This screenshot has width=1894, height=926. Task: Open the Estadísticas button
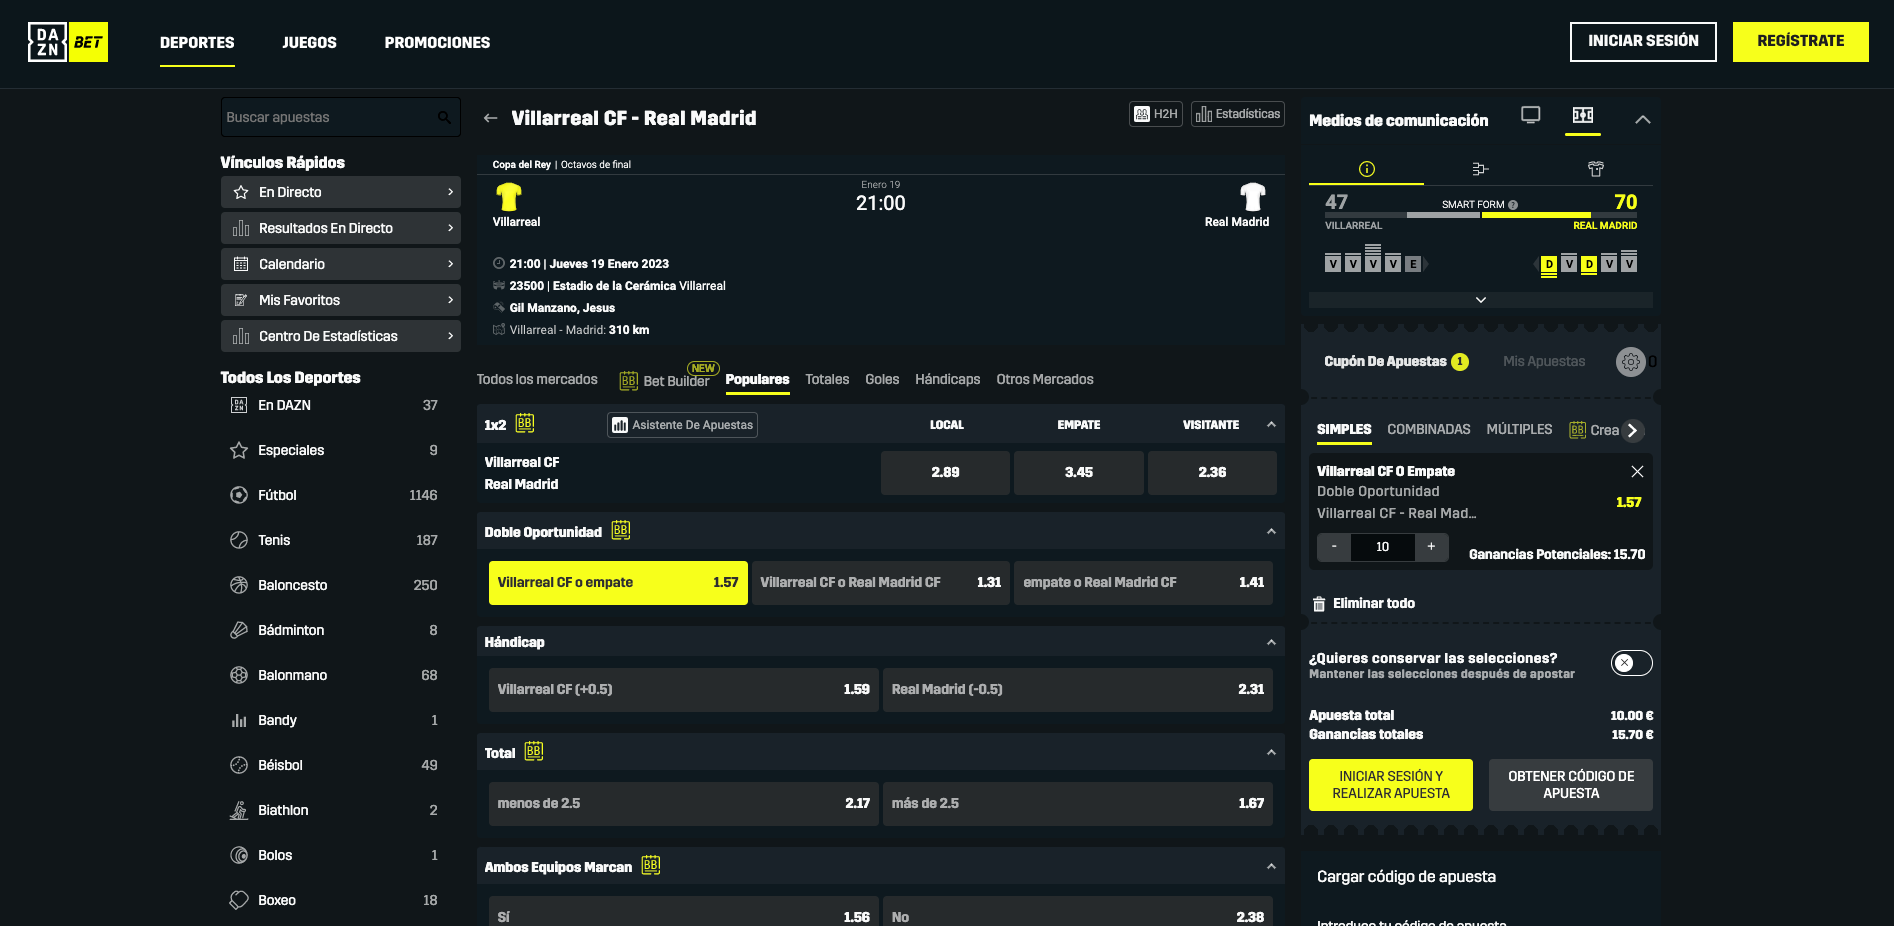click(x=1238, y=114)
